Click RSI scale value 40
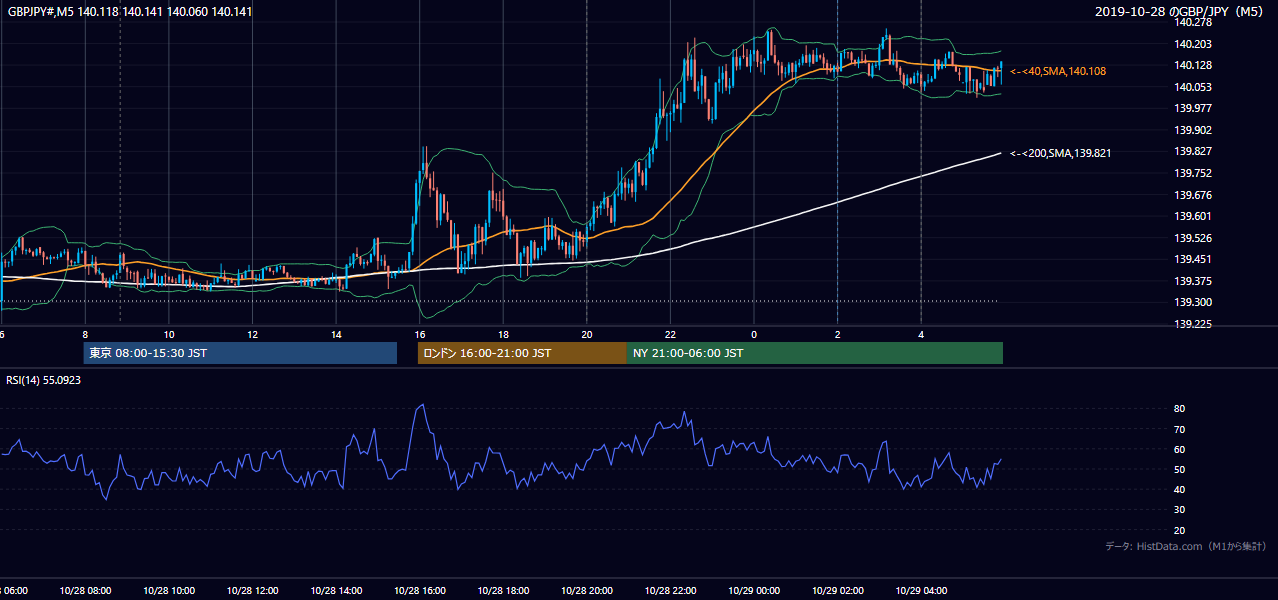The image size is (1278, 600). pos(1180,489)
